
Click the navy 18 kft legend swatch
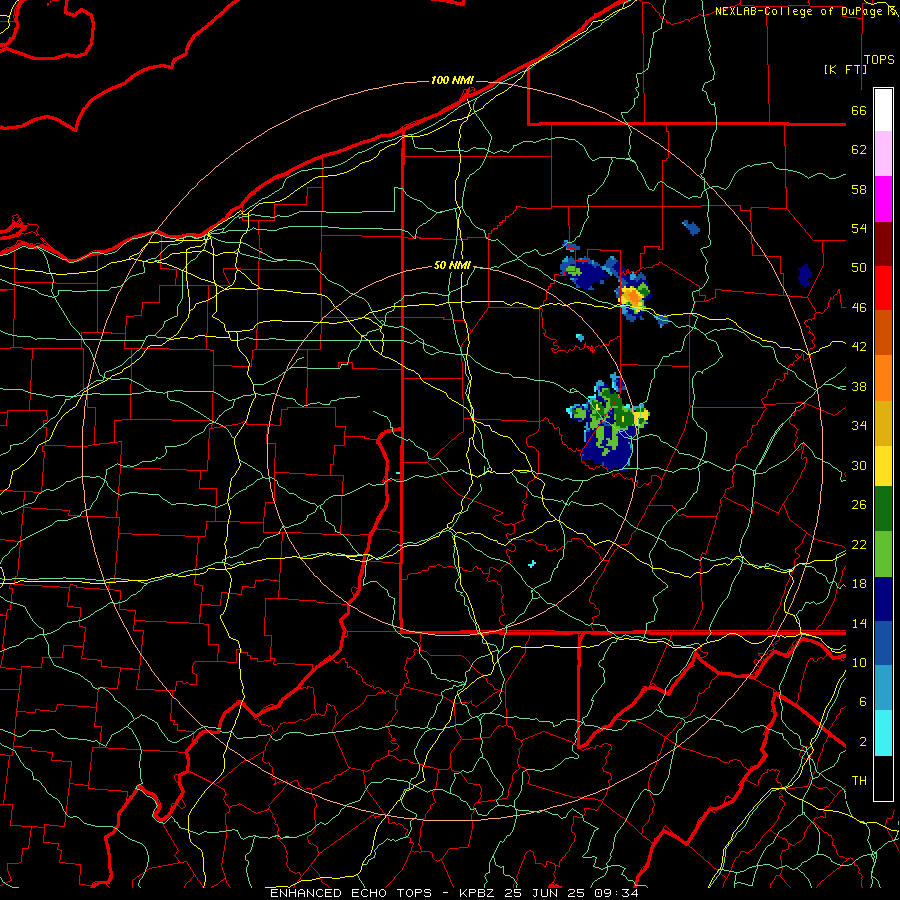coord(883,599)
